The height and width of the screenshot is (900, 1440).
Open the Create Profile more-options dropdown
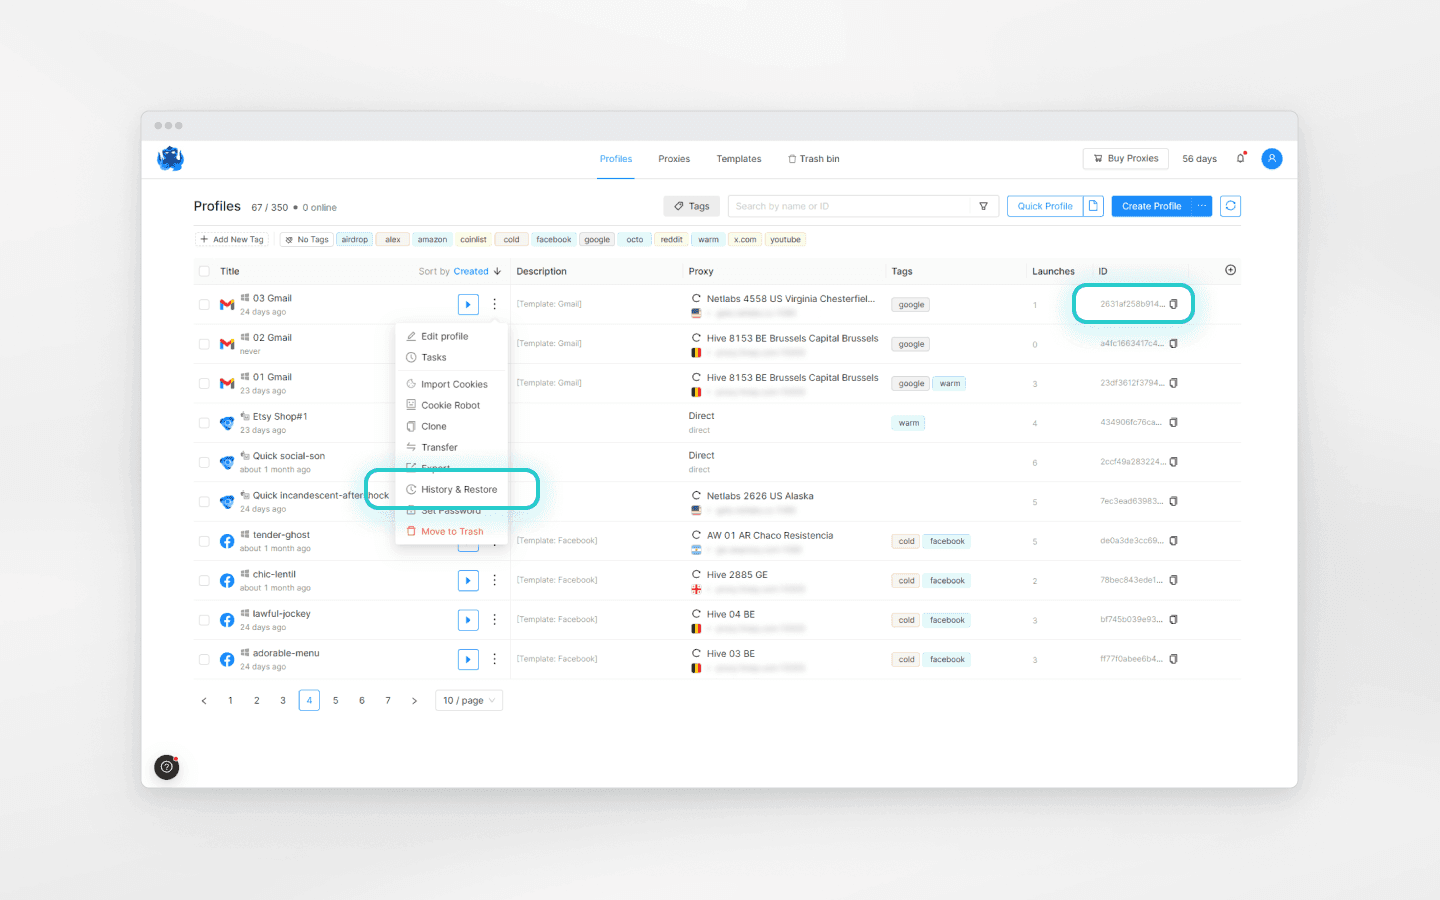click(x=1202, y=206)
